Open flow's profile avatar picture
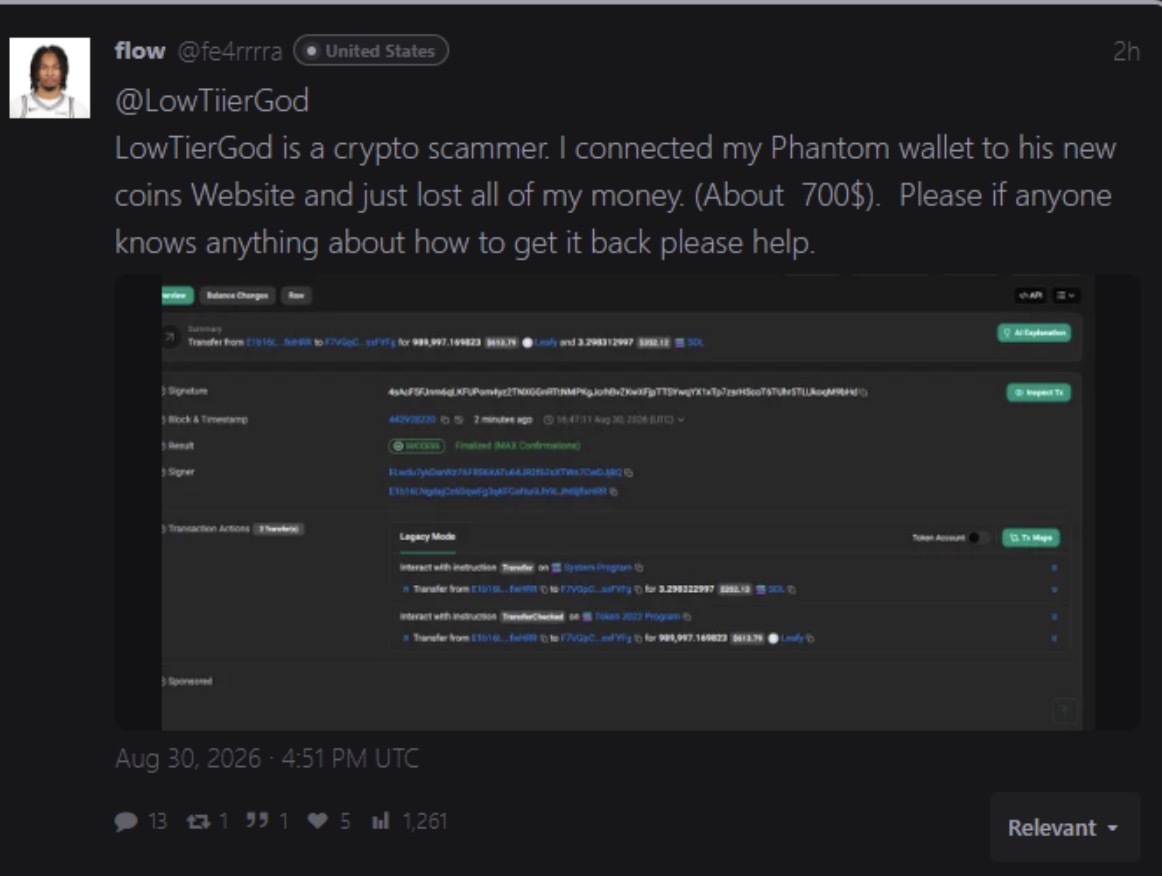 click(50, 78)
